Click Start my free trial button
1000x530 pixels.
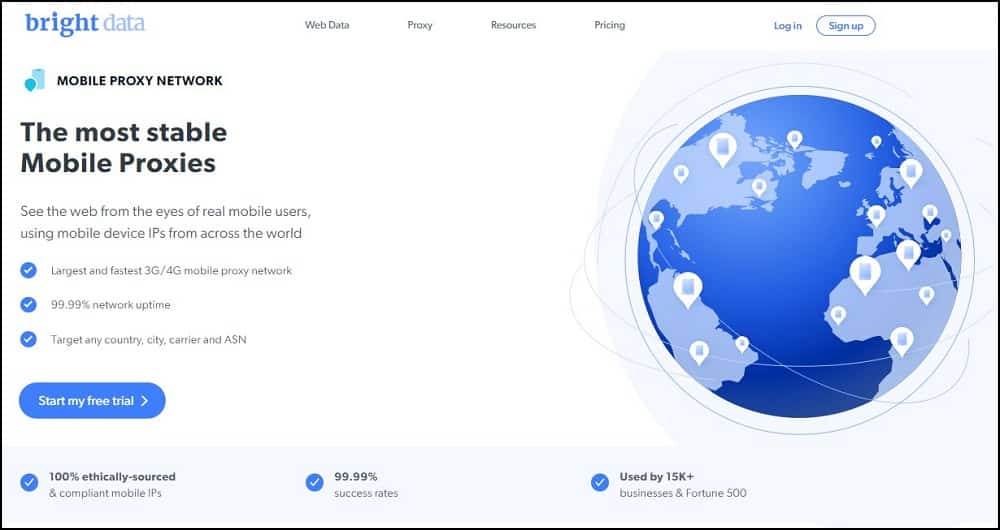click(92, 401)
